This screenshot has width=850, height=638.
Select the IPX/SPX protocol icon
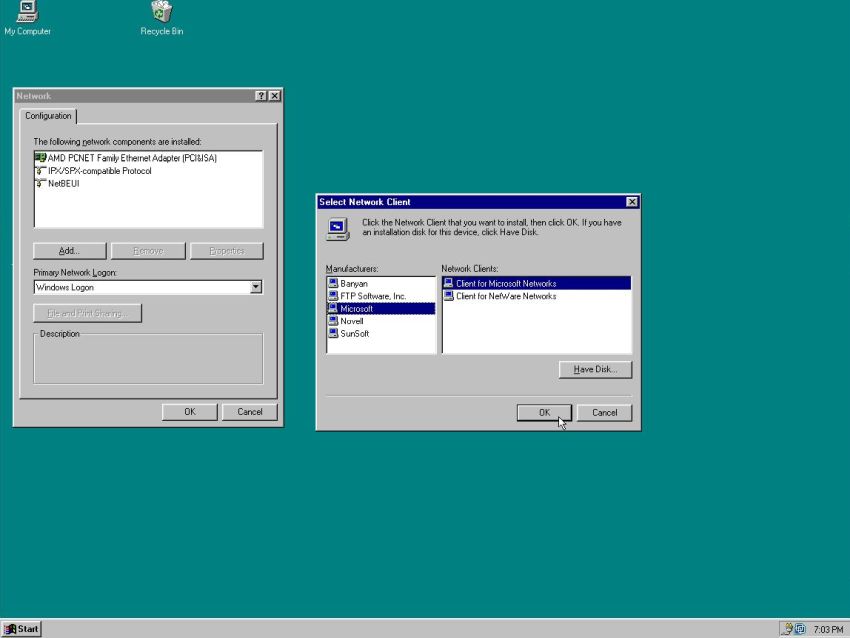tap(40, 171)
